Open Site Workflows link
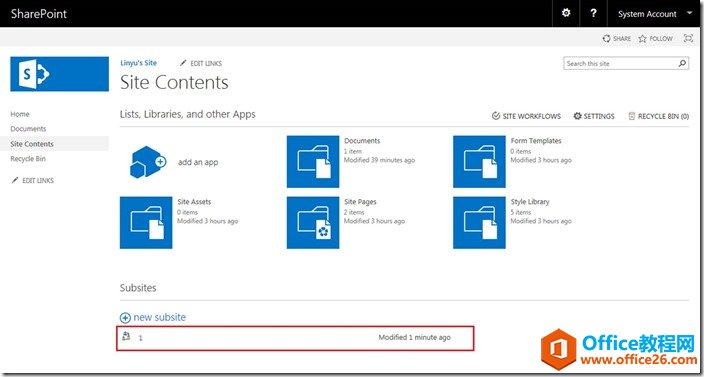The height and width of the screenshot is (377, 704). [x=526, y=116]
